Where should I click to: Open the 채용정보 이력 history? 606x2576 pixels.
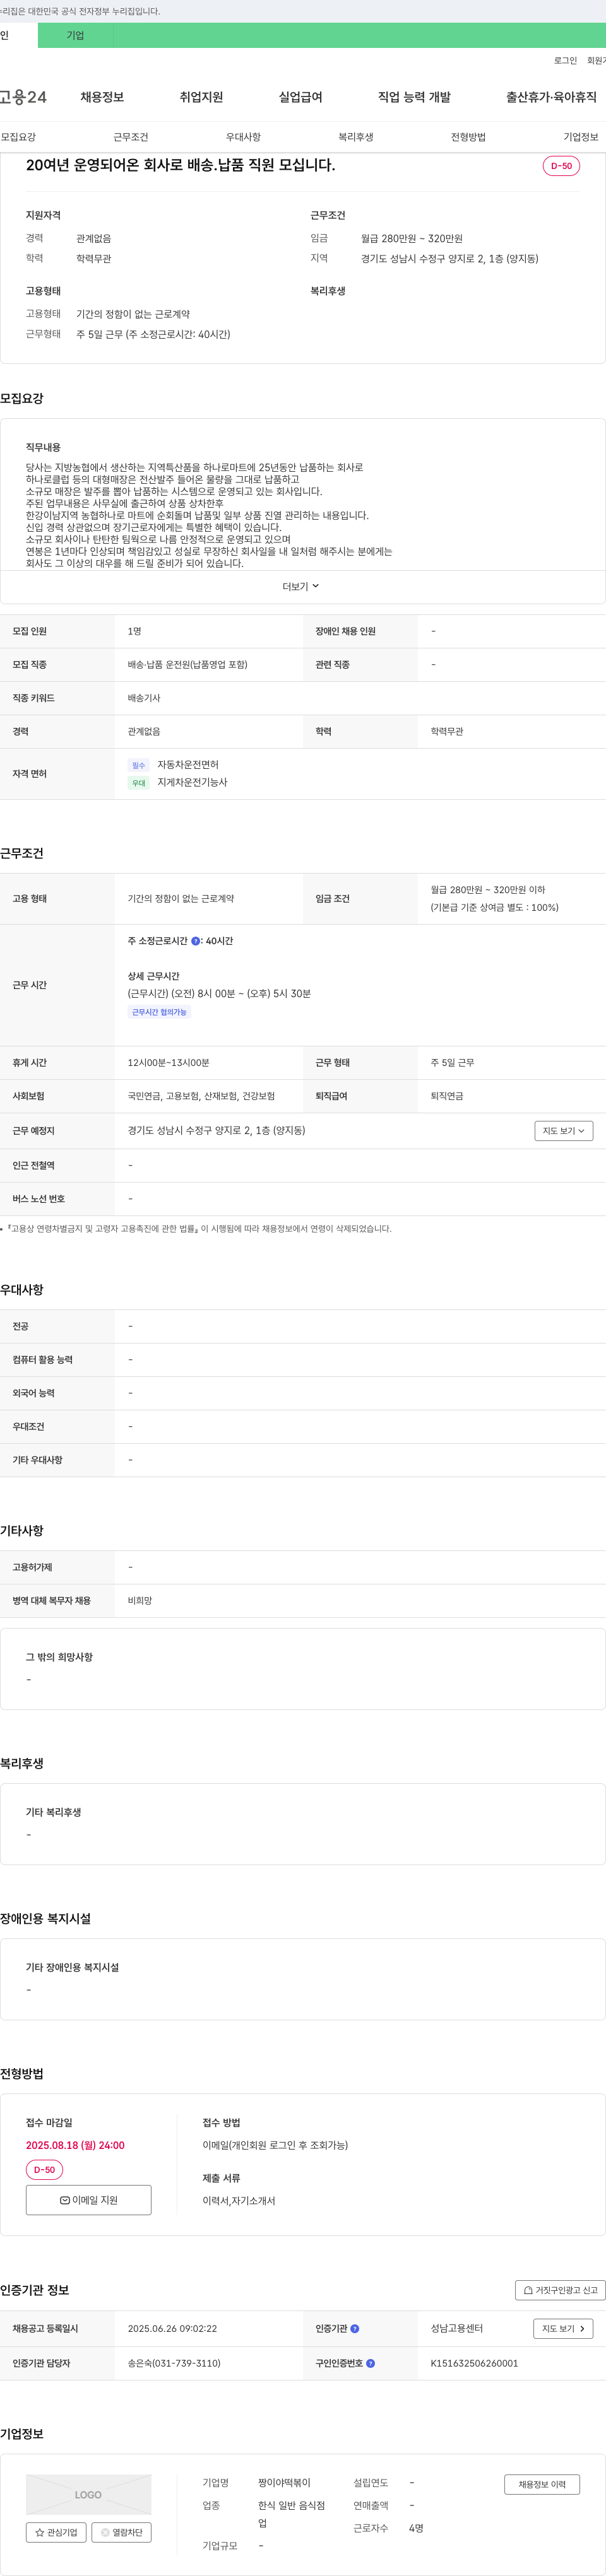542,2484
